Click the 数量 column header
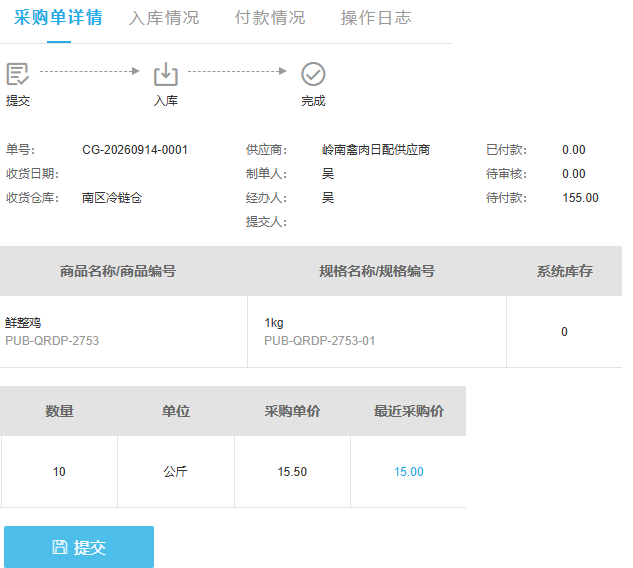Viewport: 633px width, 568px height. (59, 411)
